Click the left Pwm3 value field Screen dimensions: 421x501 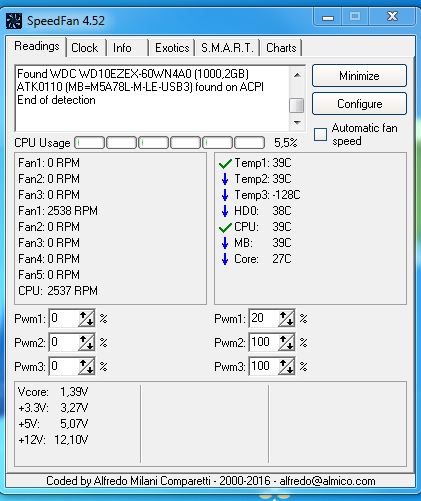pos(64,367)
